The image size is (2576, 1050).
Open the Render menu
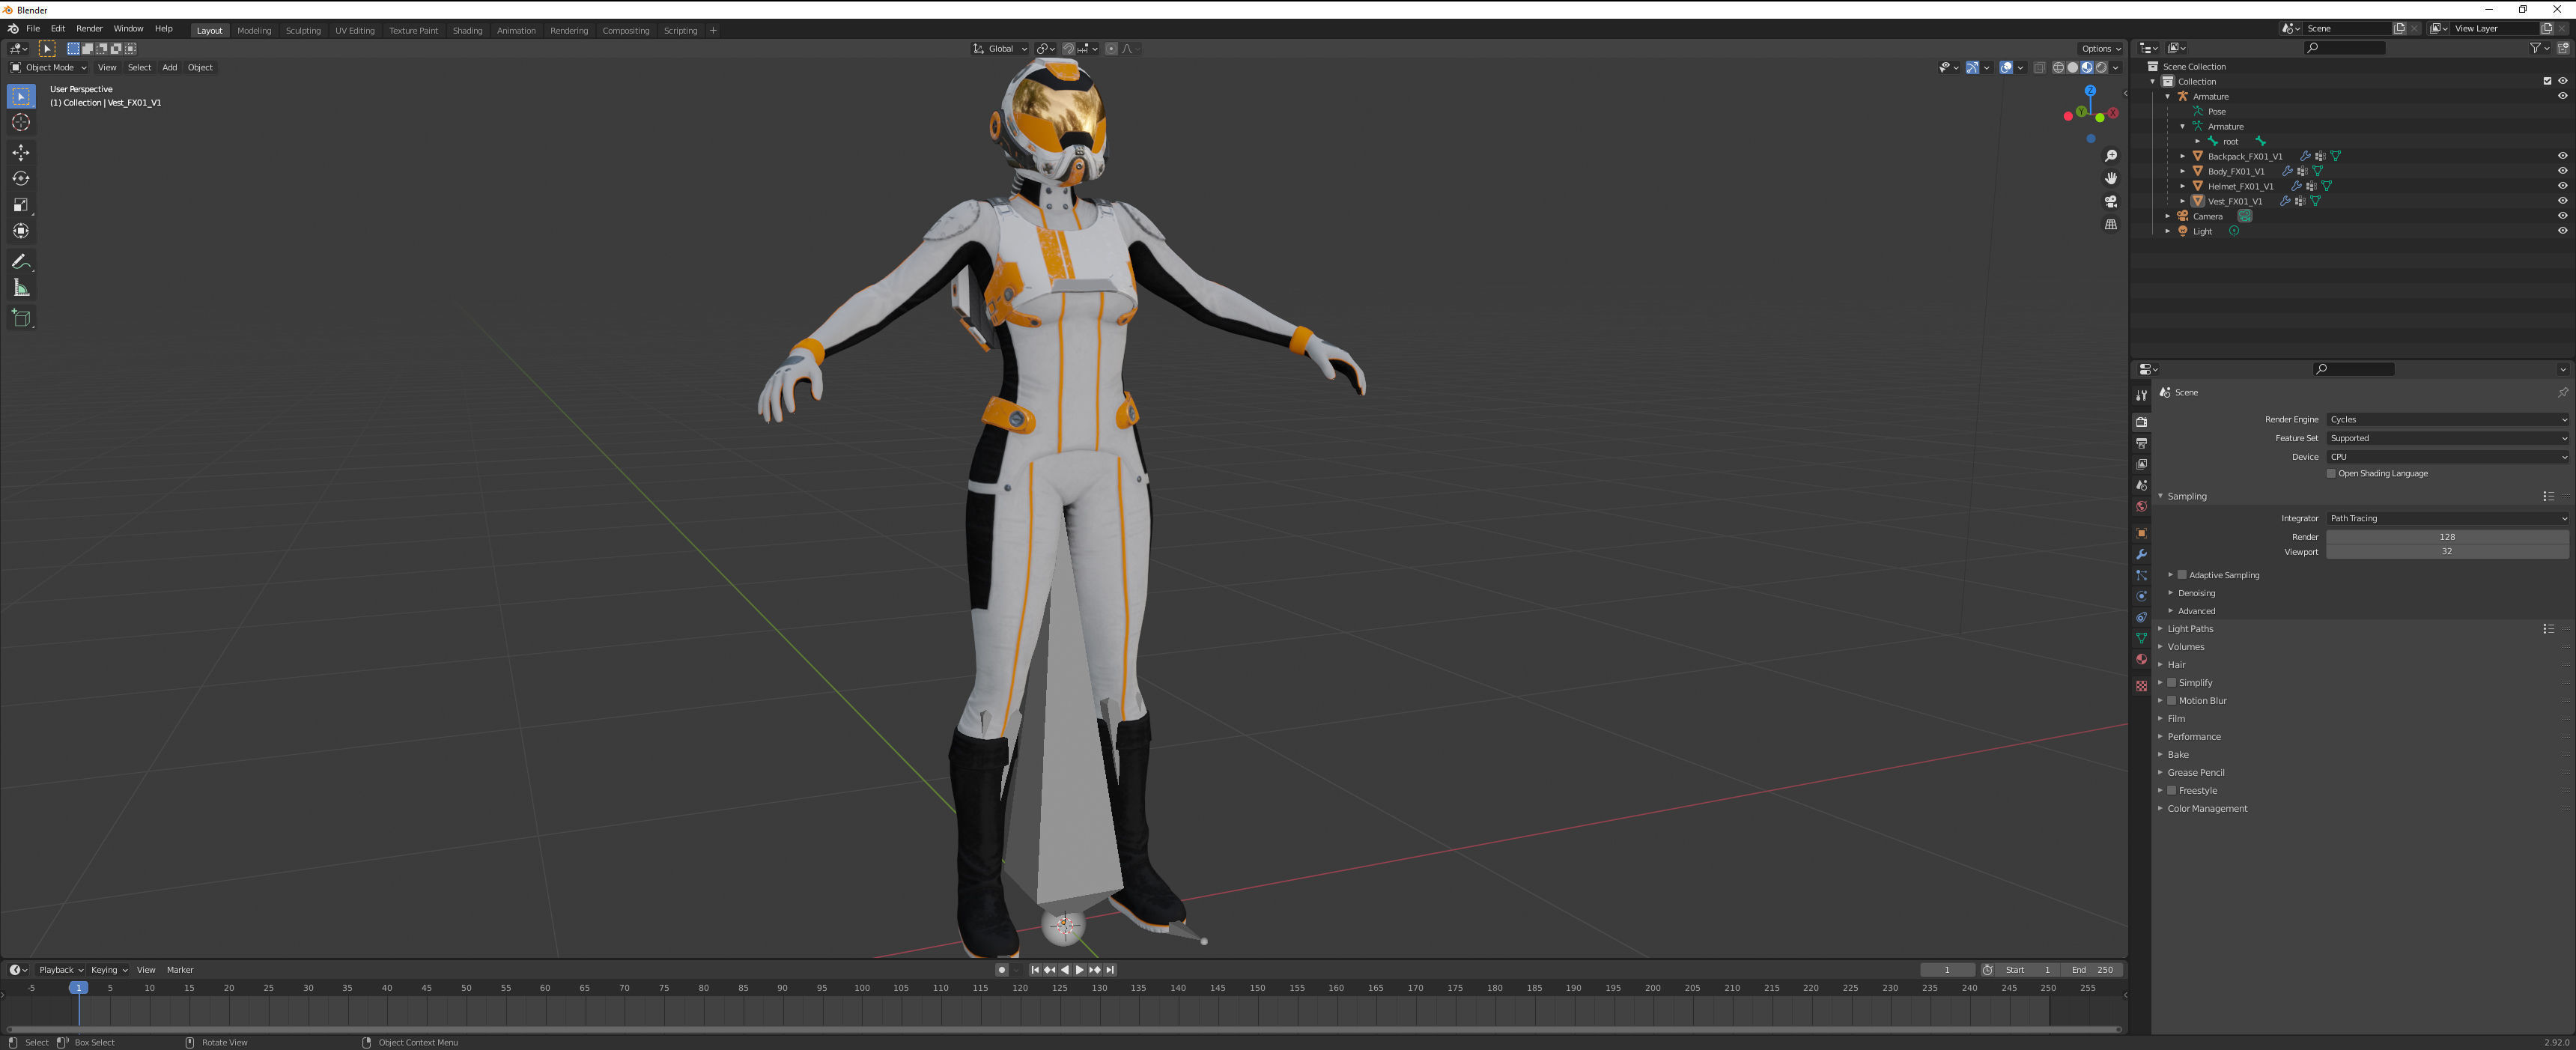pos(89,29)
